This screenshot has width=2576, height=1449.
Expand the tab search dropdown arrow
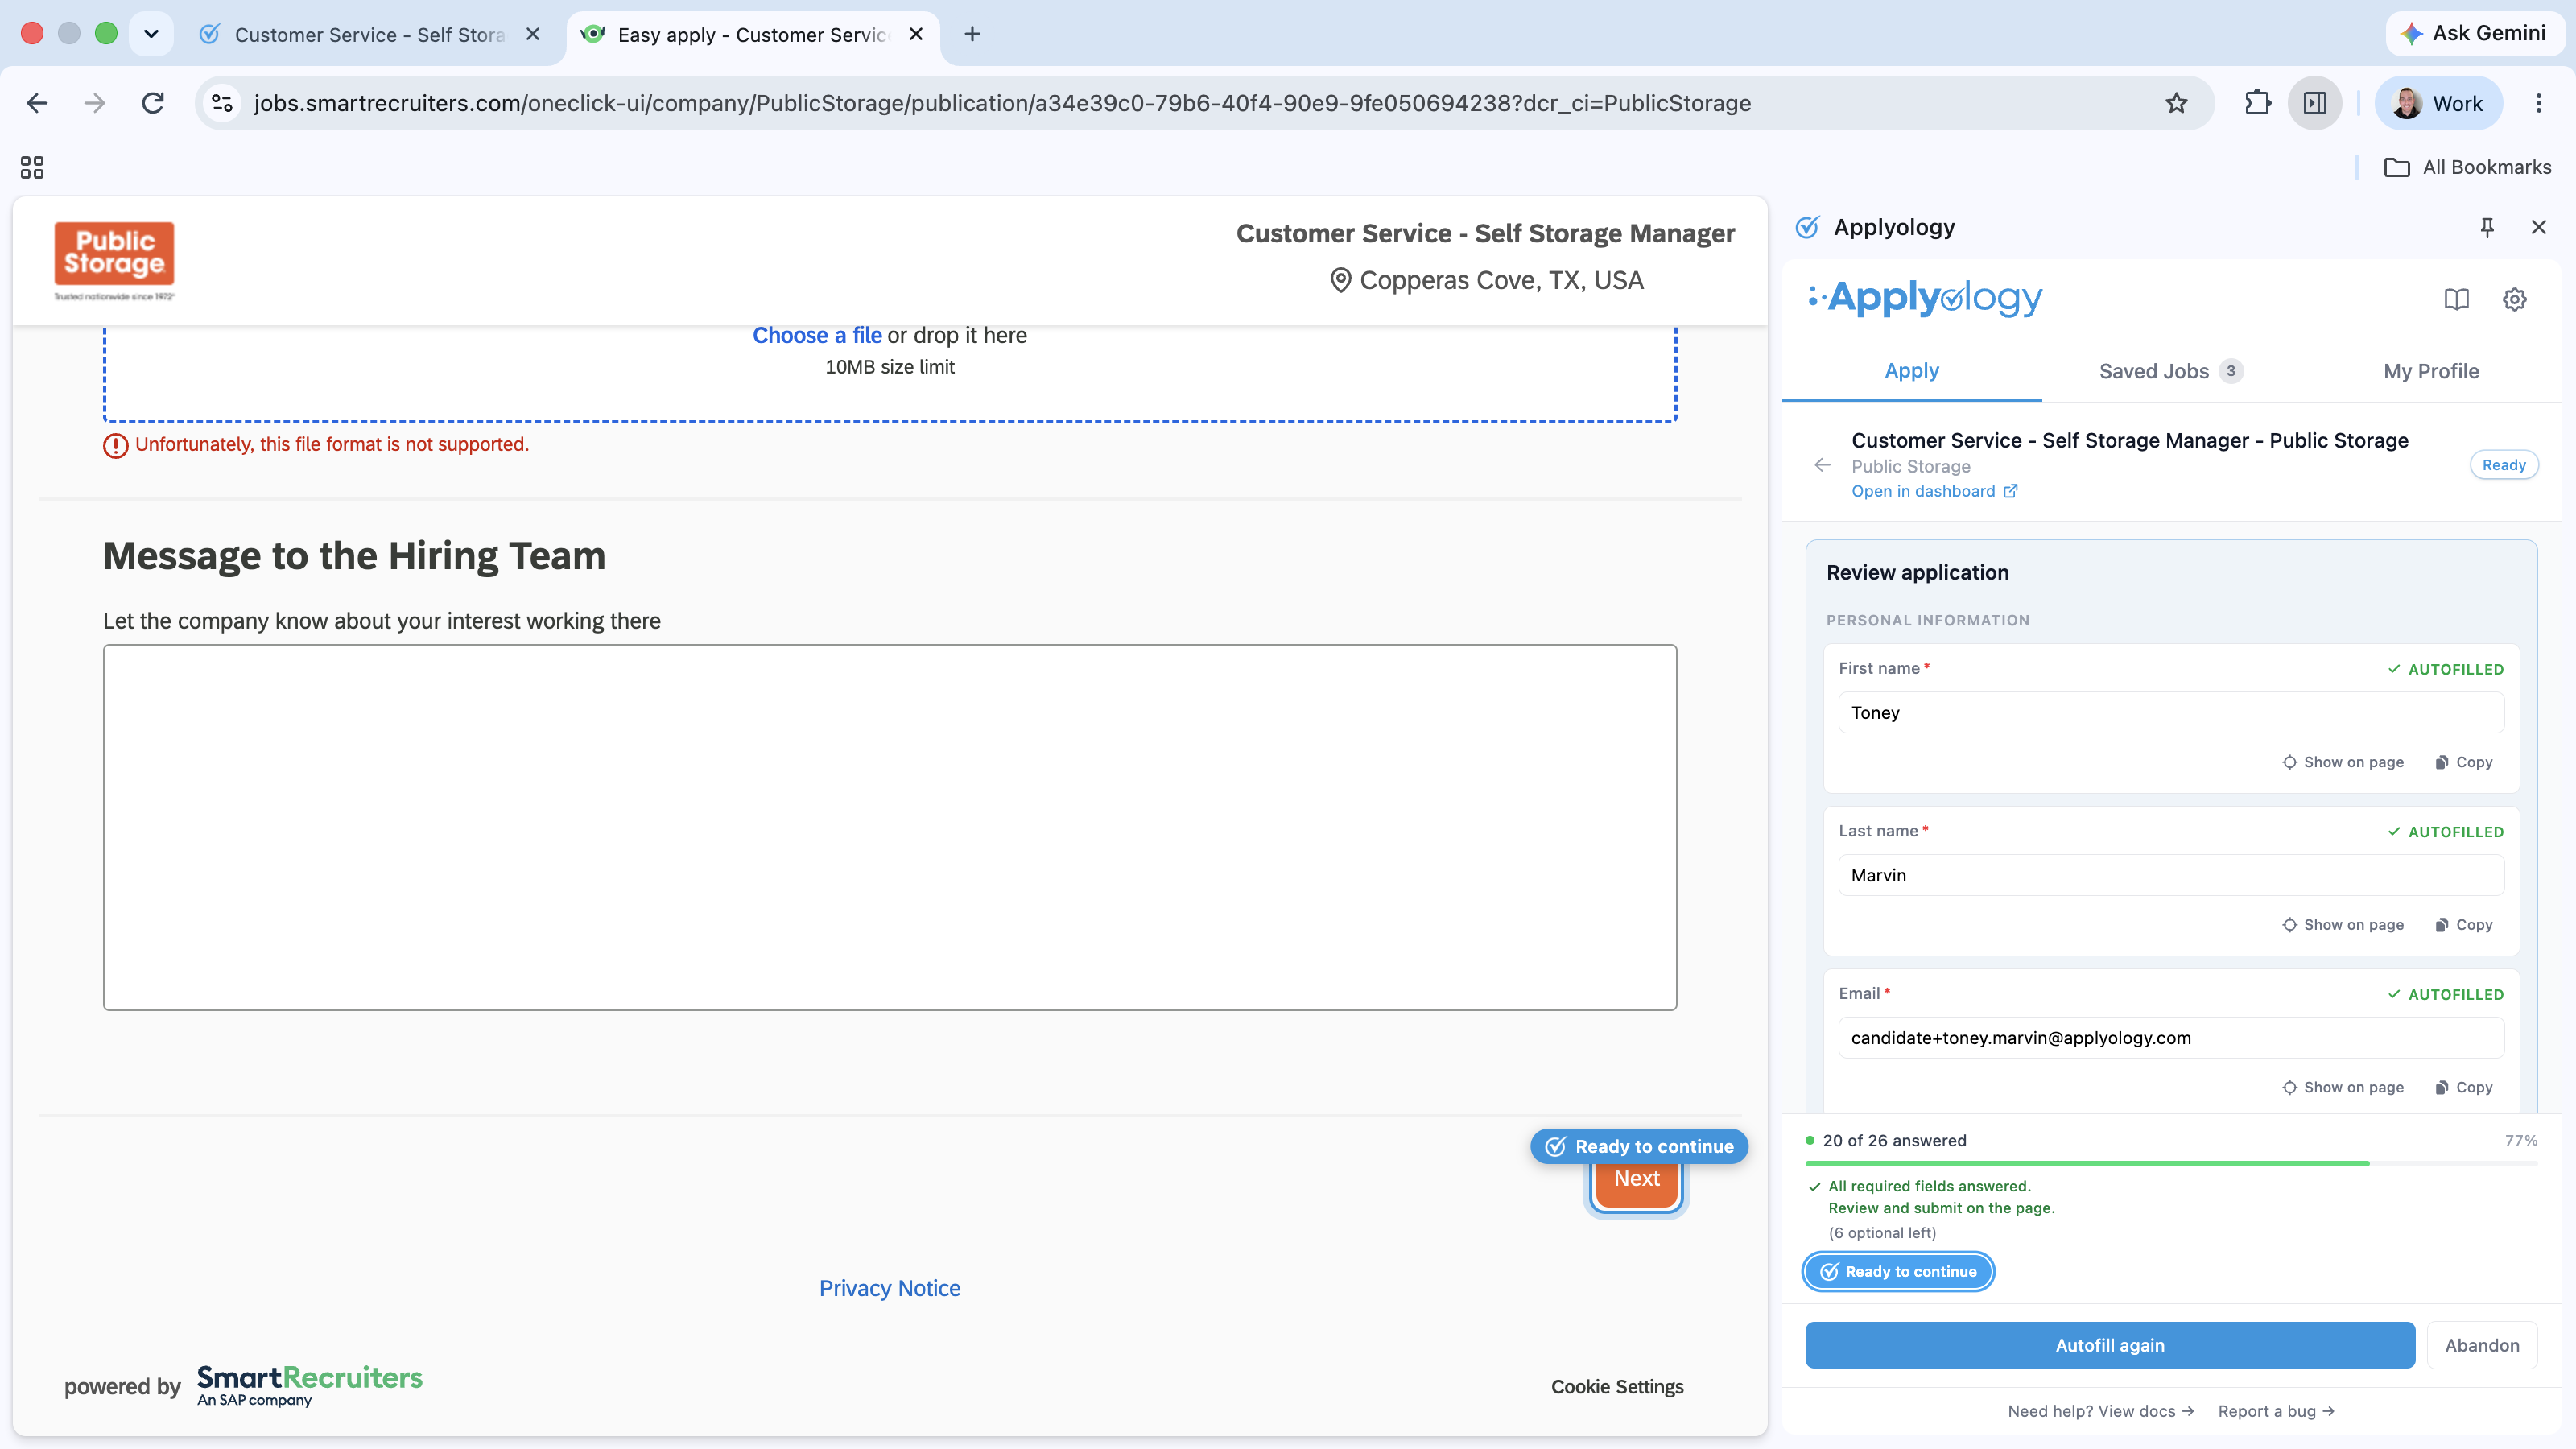pos(151,34)
